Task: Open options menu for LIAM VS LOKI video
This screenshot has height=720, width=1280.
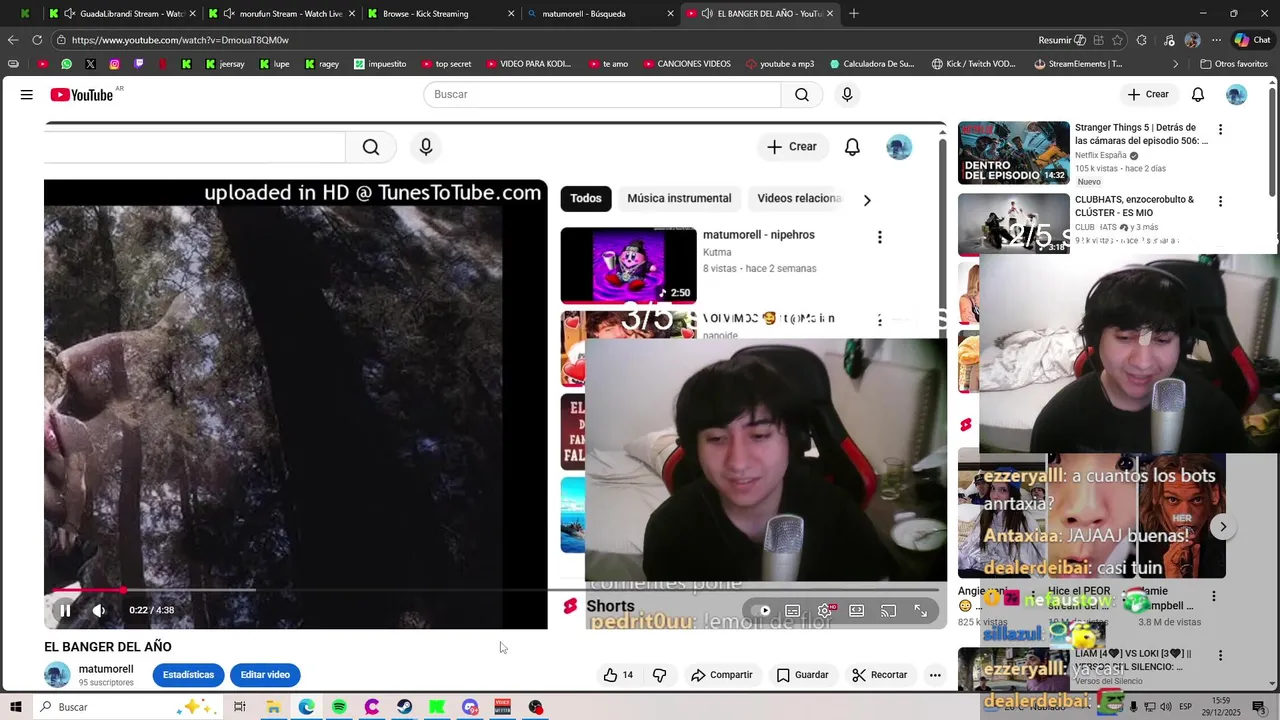Action: (1220, 655)
